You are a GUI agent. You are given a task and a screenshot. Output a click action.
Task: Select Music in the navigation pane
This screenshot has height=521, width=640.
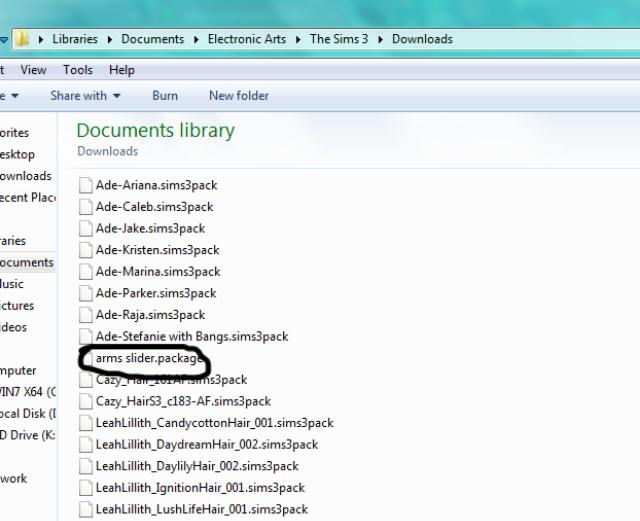click(12, 284)
